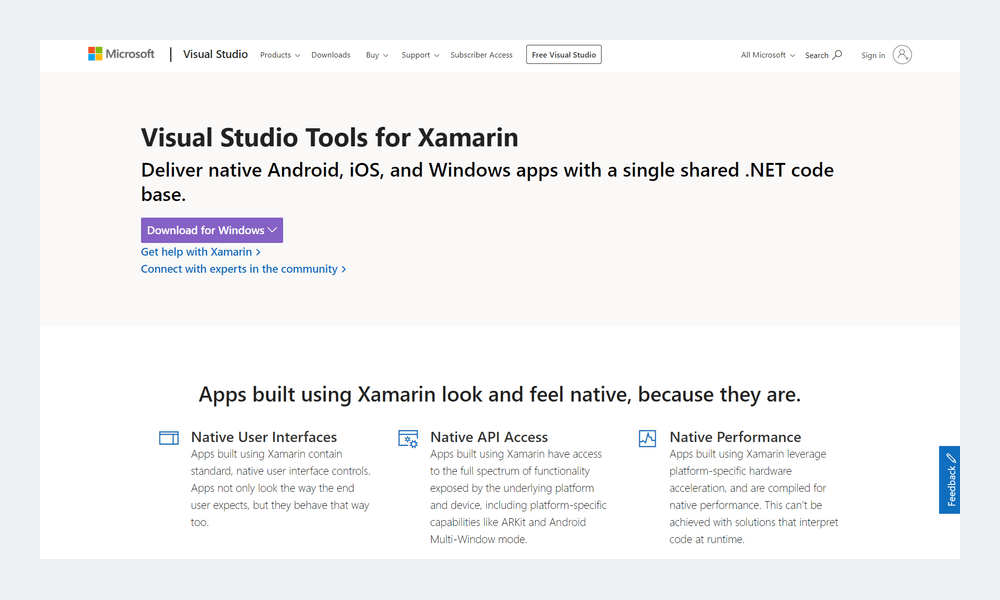
Task: Click the Native API Access gear icon
Action: pos(408,439)
